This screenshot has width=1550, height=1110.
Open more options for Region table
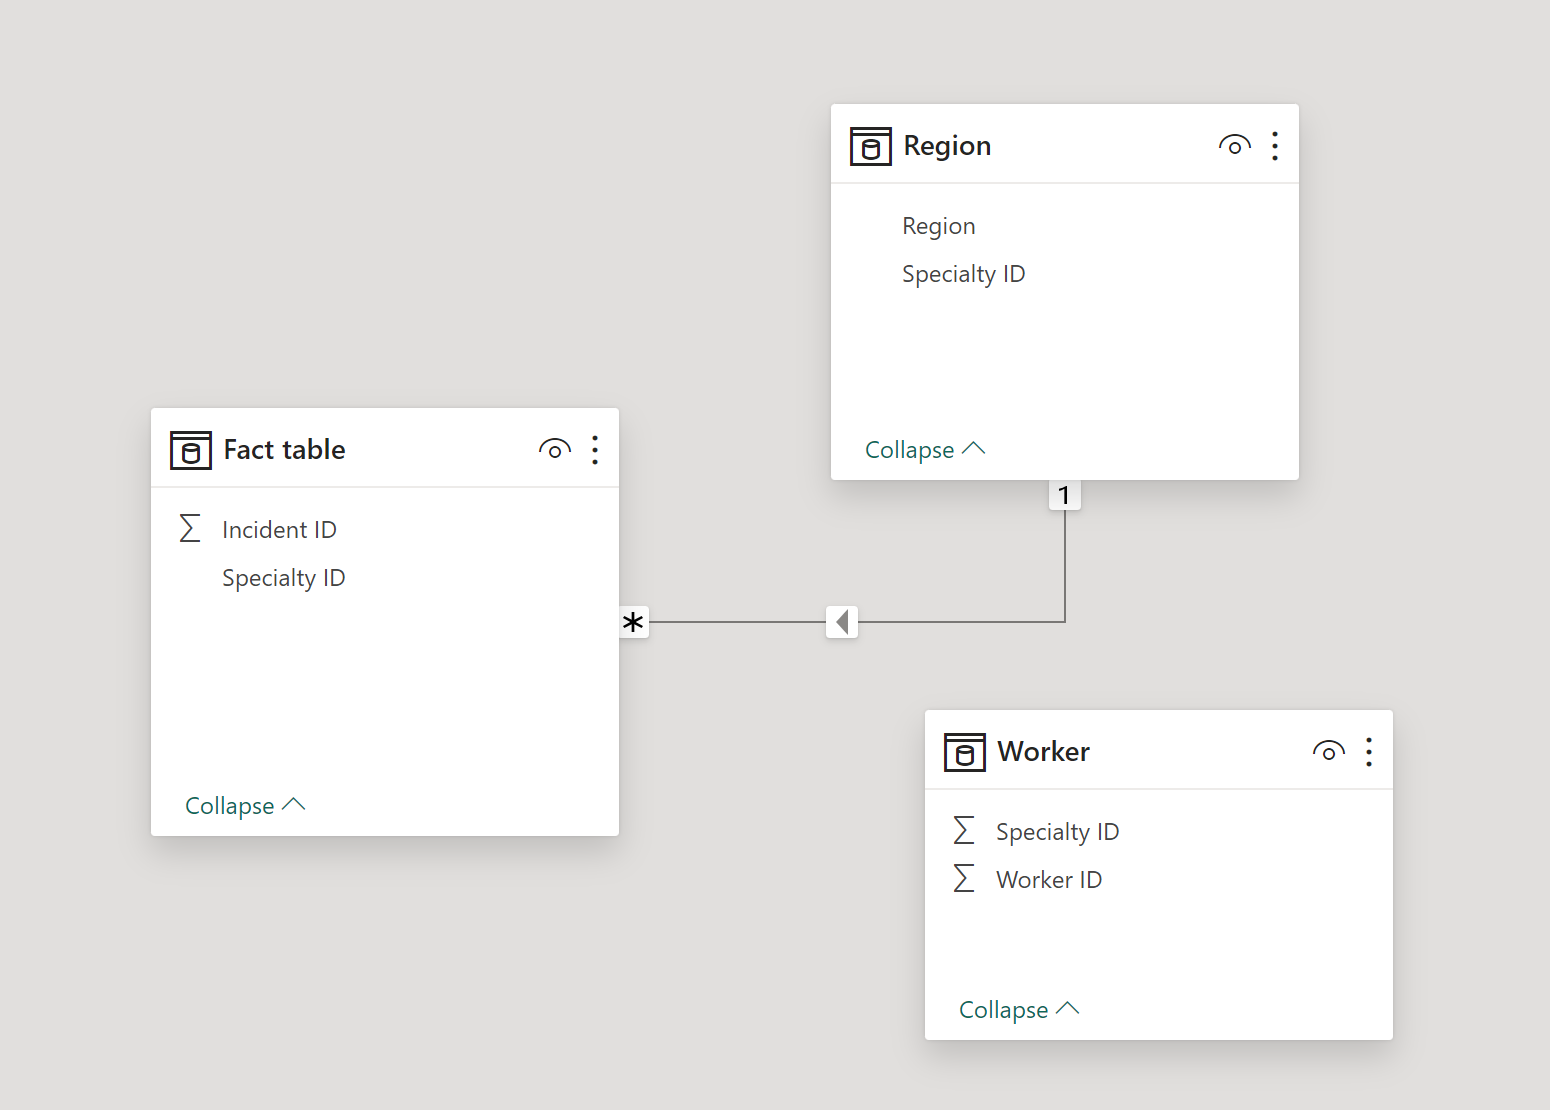pos(1274,146)
